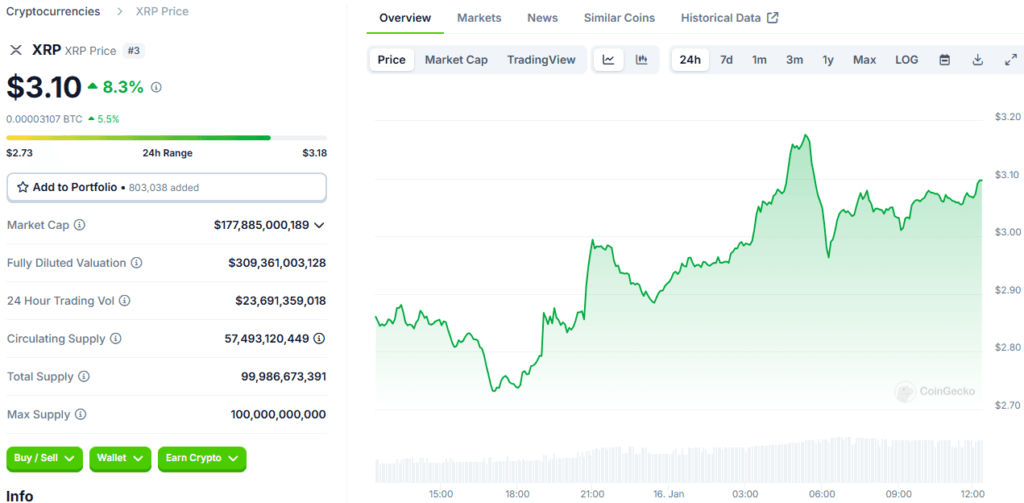Open the Historical Data tab
Image resolution: width=1024 pixels, height=503 pixels.
721,18
